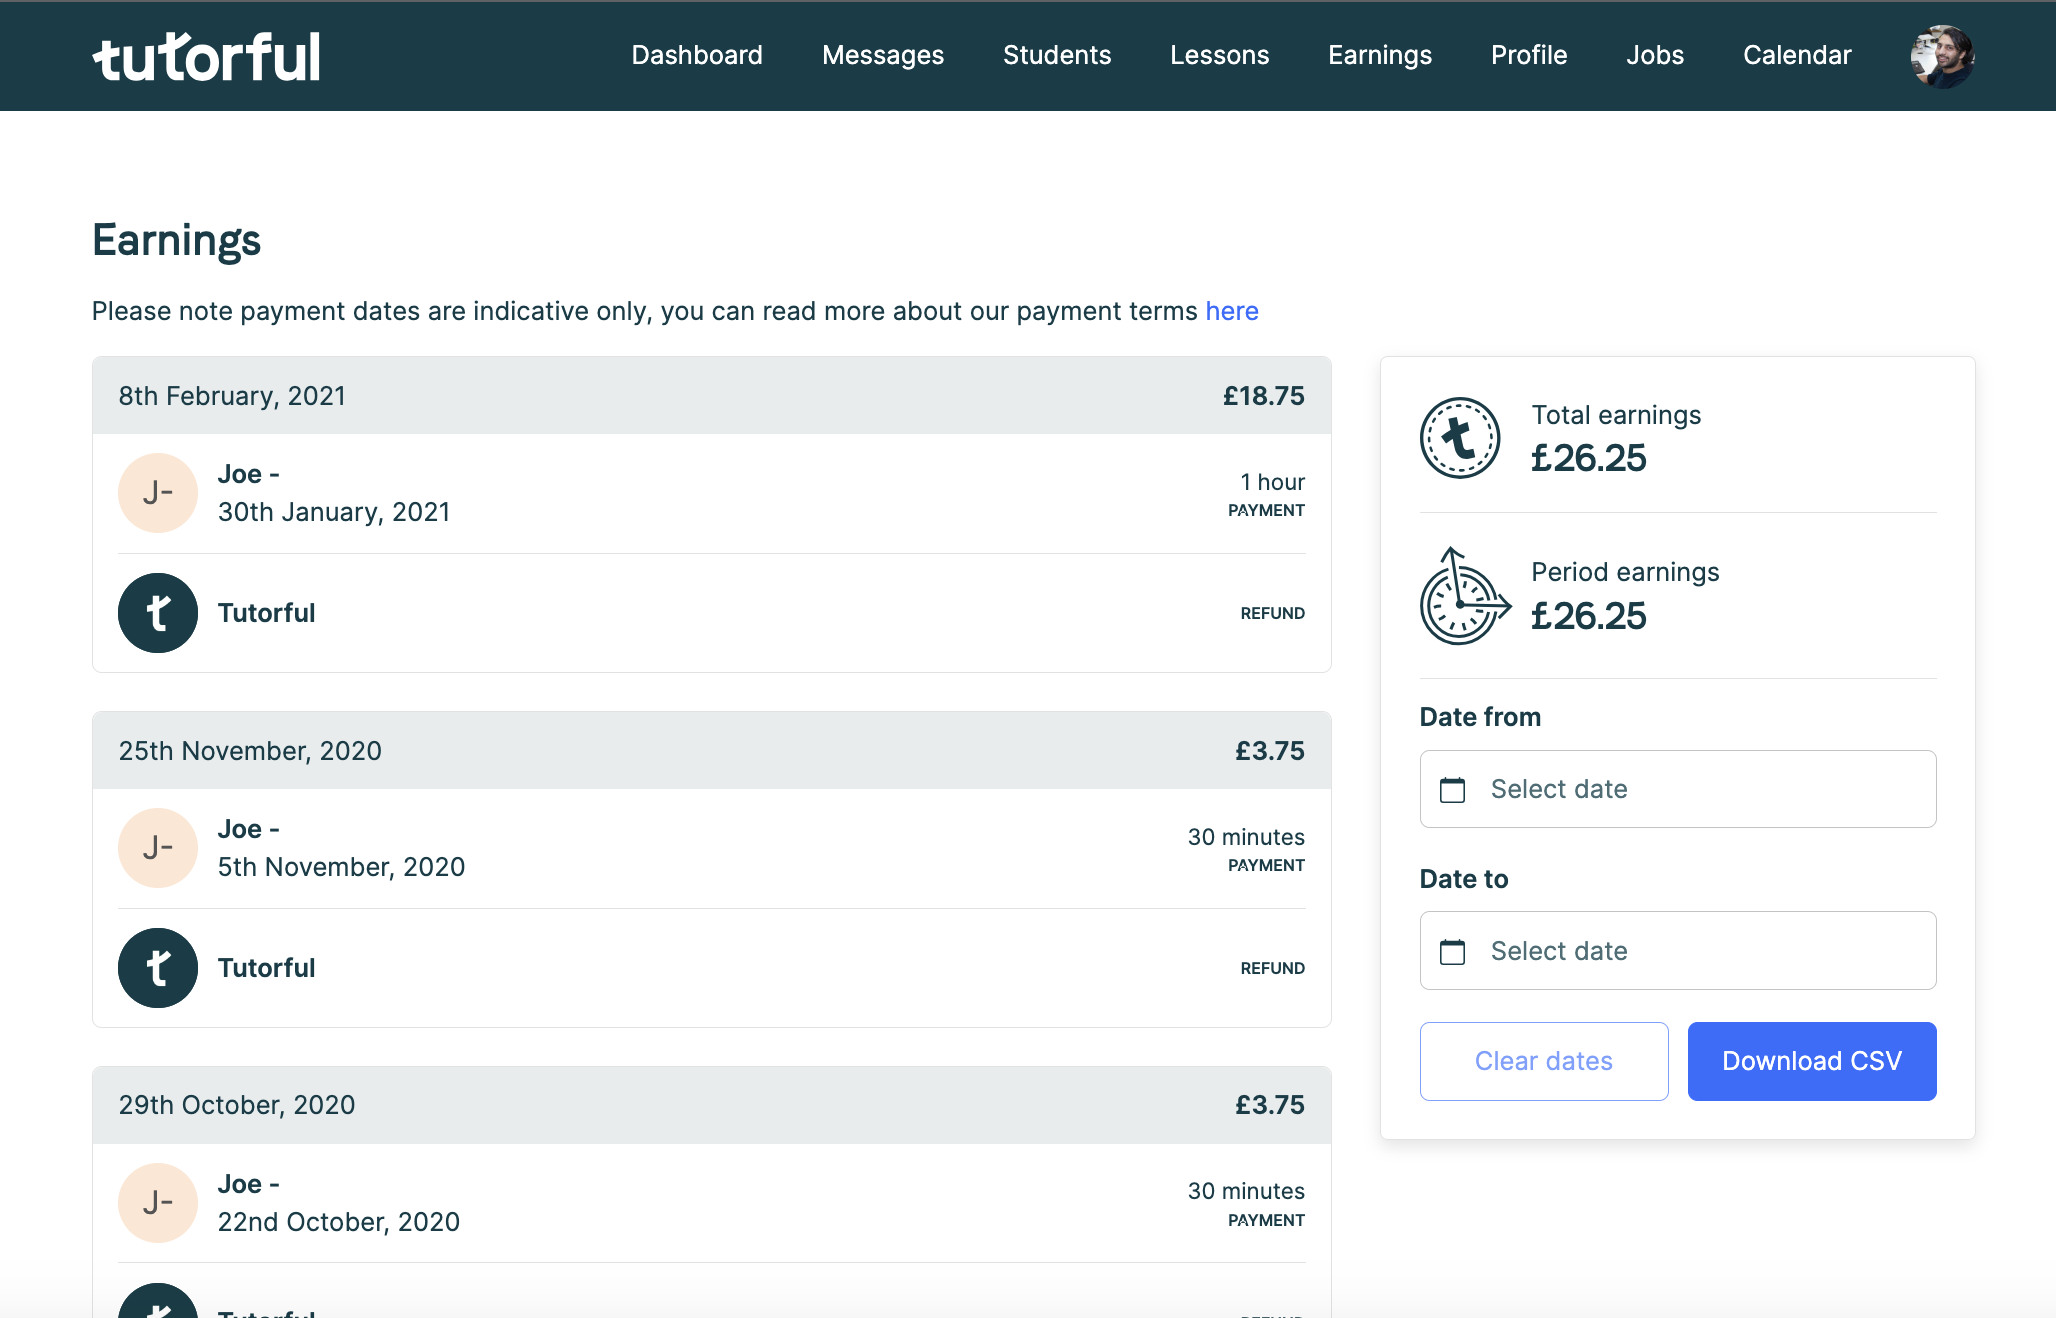
Task: Go to Jobs
Action: 1655,55
